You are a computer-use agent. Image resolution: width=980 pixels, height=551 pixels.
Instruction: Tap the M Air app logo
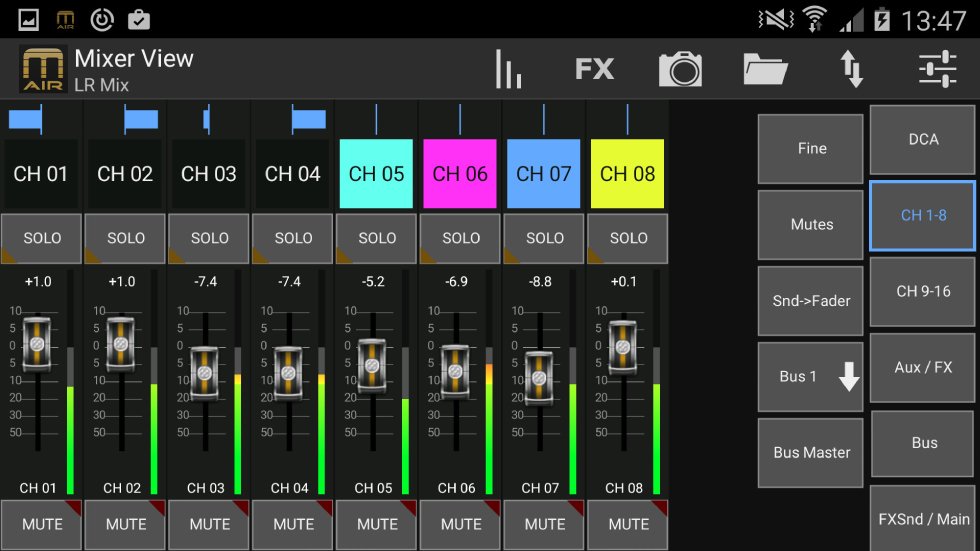42,69
